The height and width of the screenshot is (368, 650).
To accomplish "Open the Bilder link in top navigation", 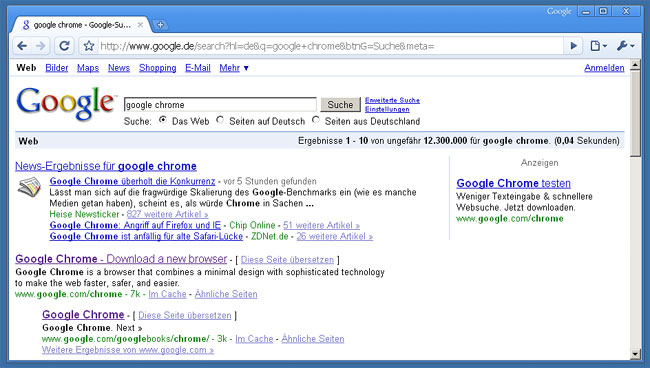I will click(x=56, y=68).
